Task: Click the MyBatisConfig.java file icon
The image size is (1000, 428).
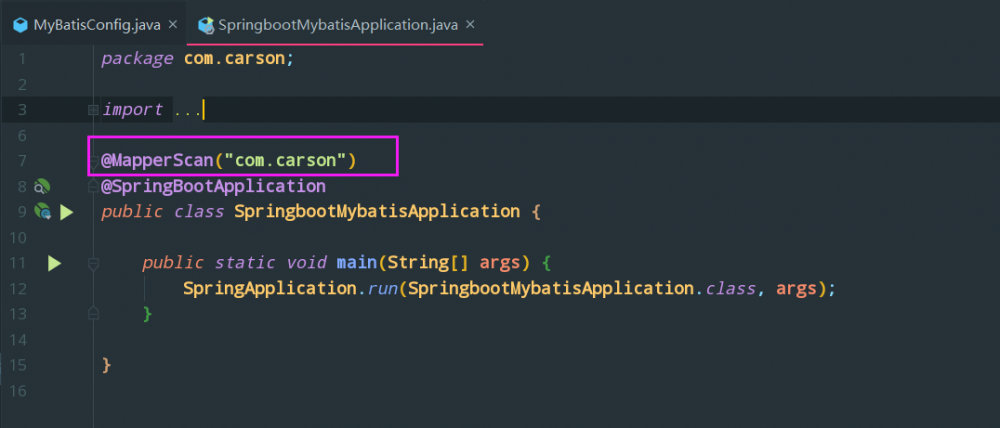Action: coord(21,26)
